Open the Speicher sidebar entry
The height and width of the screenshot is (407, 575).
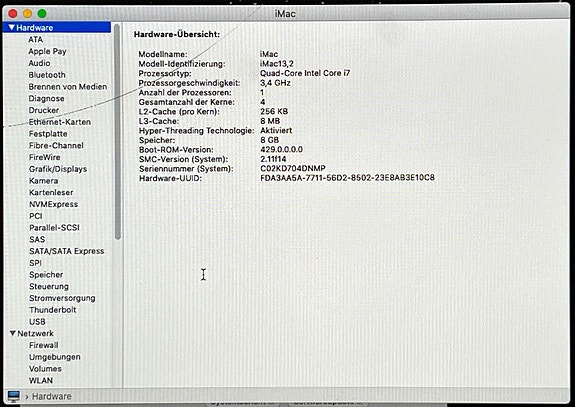(x=46, y=275)
